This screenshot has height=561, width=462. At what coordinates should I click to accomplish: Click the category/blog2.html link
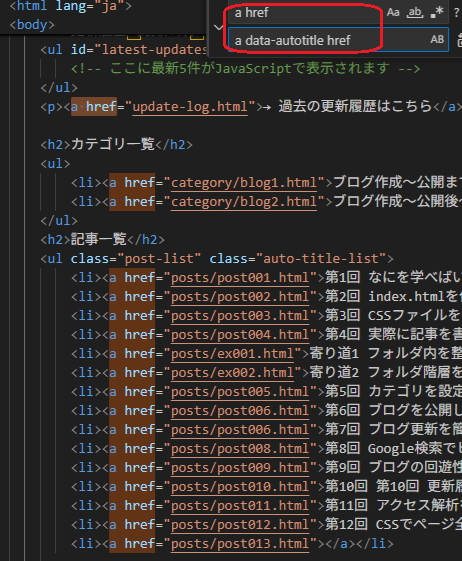(x=244, y=202)
